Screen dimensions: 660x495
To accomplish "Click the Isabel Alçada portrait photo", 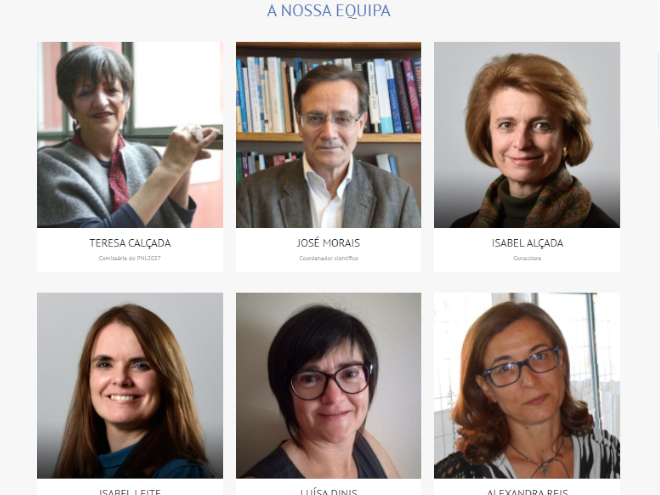I will (x=527, y=135).
